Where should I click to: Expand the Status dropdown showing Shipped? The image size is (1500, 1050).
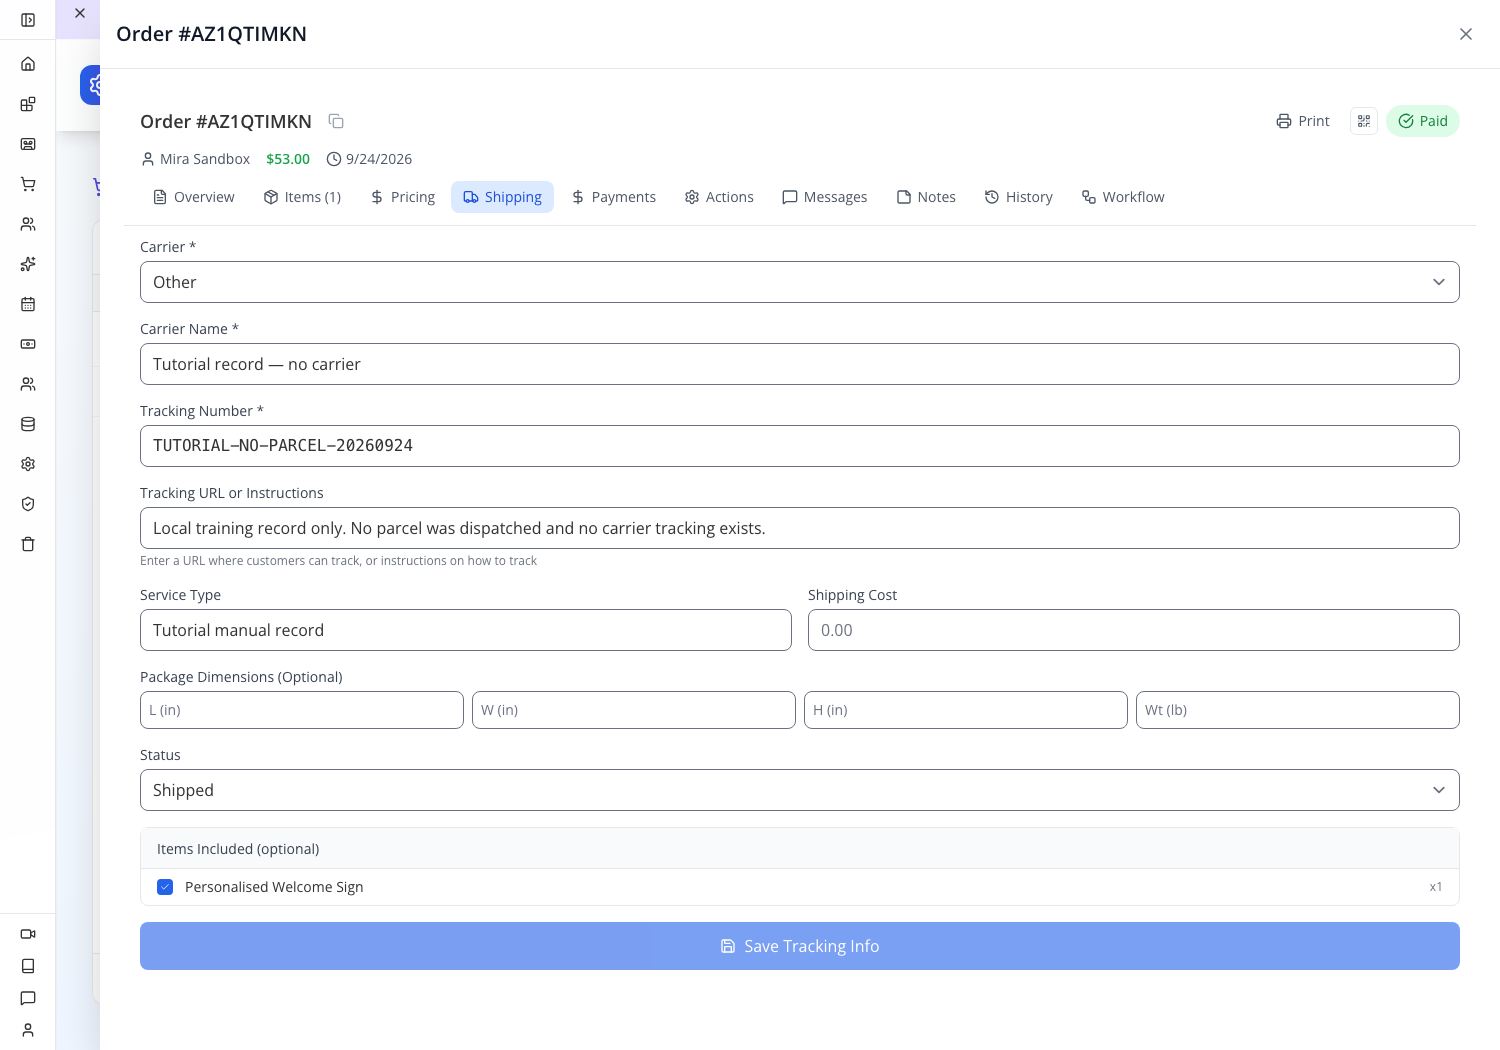pos(800,790)
